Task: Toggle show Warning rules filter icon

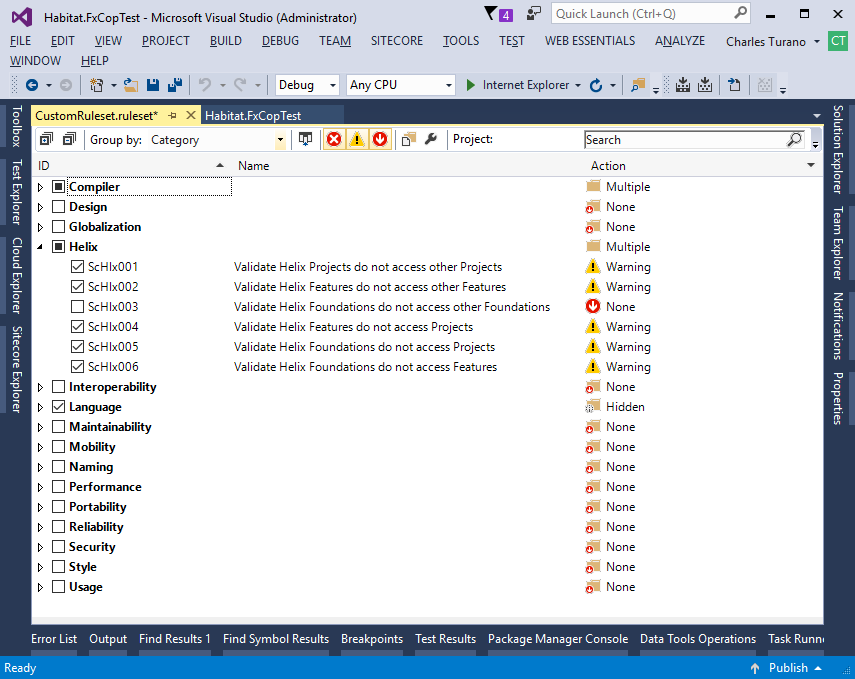Action: pos(357,140)
